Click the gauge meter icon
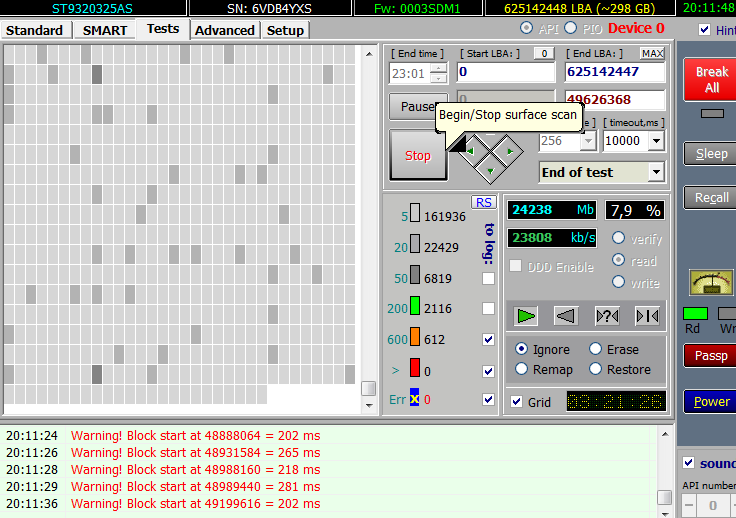Screen dimensions: 736x518 [711, 283]
